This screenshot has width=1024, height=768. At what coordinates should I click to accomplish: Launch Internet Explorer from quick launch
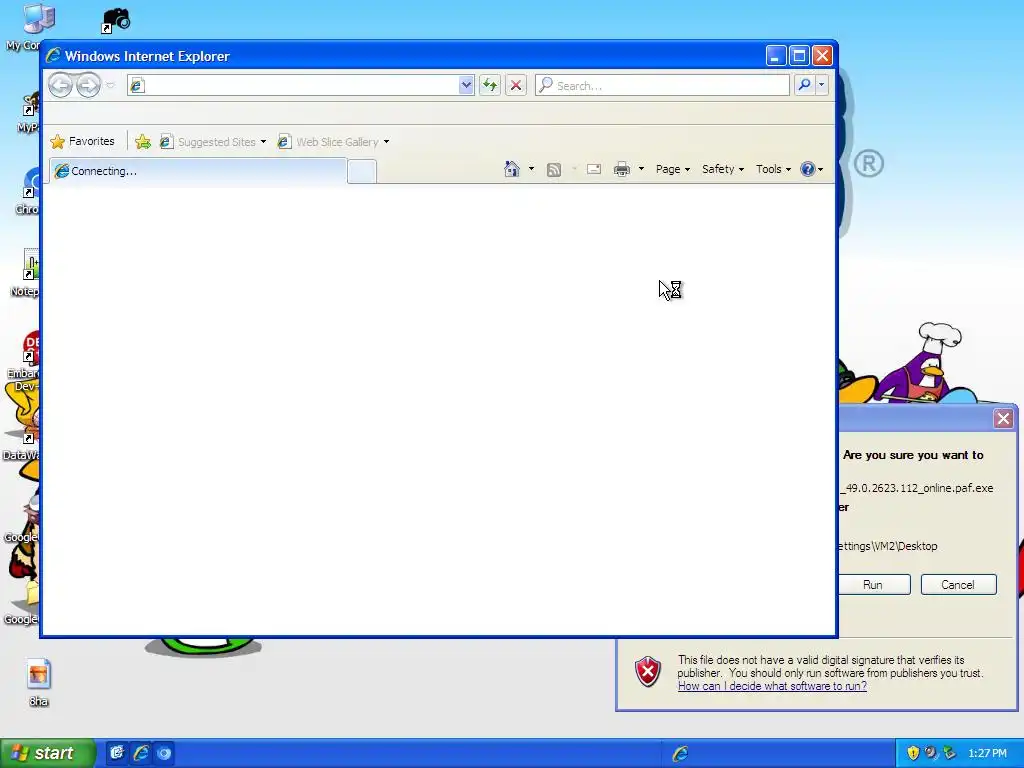click(x=140, y=753)
